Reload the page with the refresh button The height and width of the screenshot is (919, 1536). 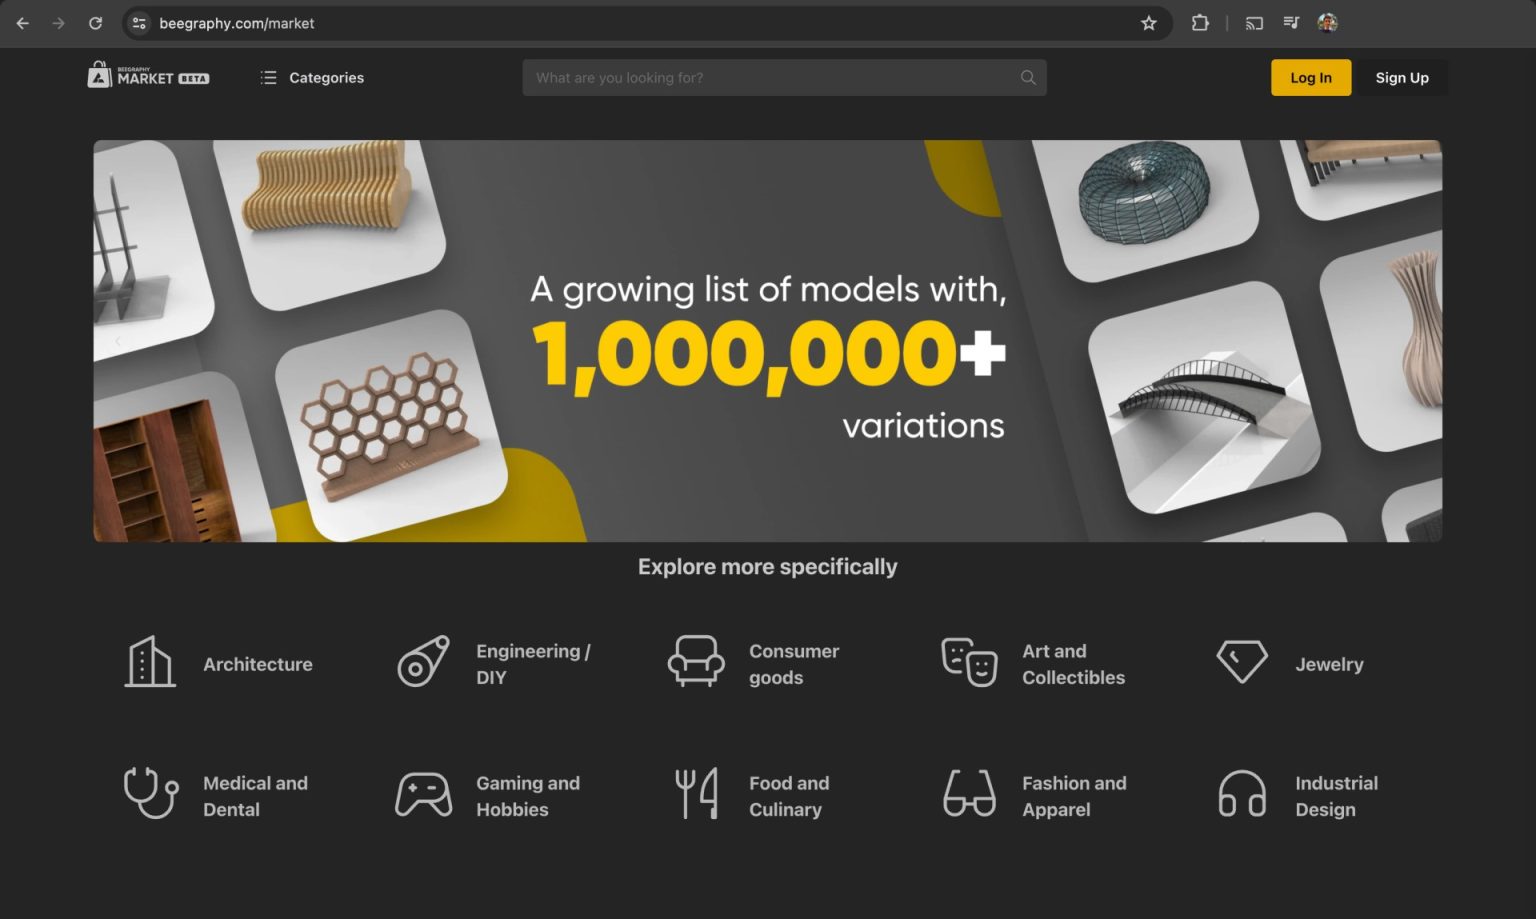[95, 23]
